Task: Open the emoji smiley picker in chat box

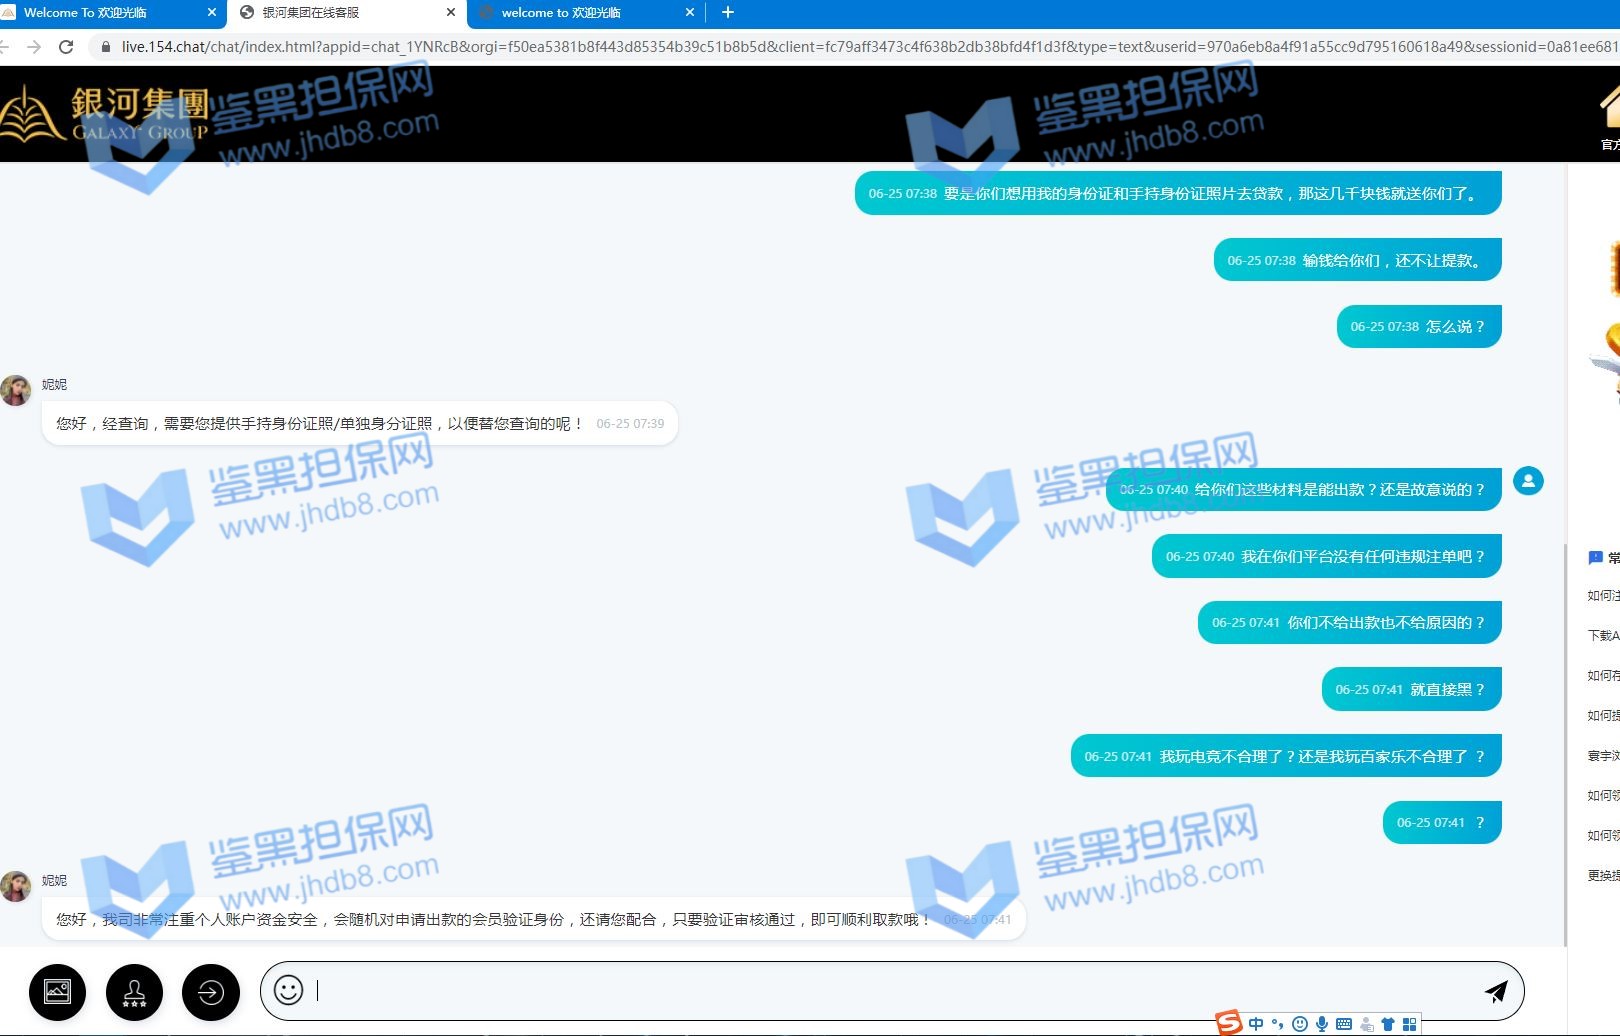Action: click(x=288, y=990)
